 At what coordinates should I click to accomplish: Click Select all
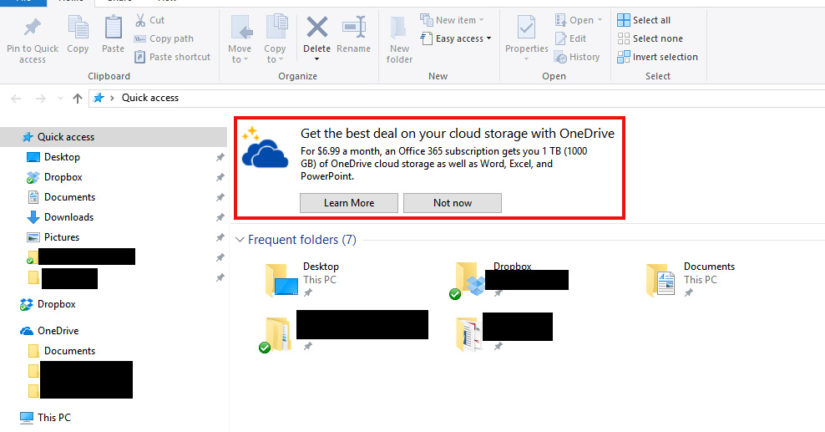point(644,20)
